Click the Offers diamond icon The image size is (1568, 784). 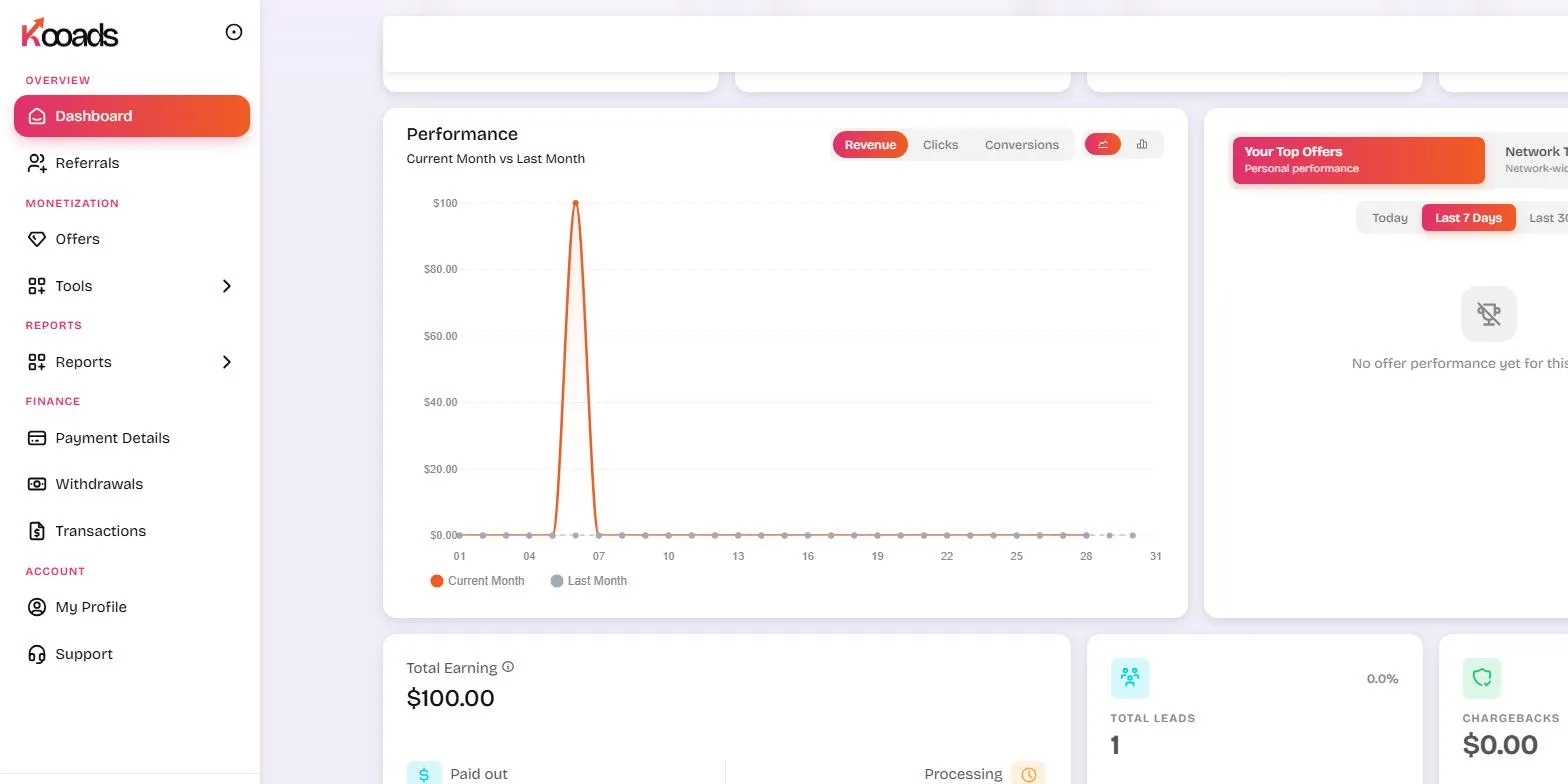[37, 239]
